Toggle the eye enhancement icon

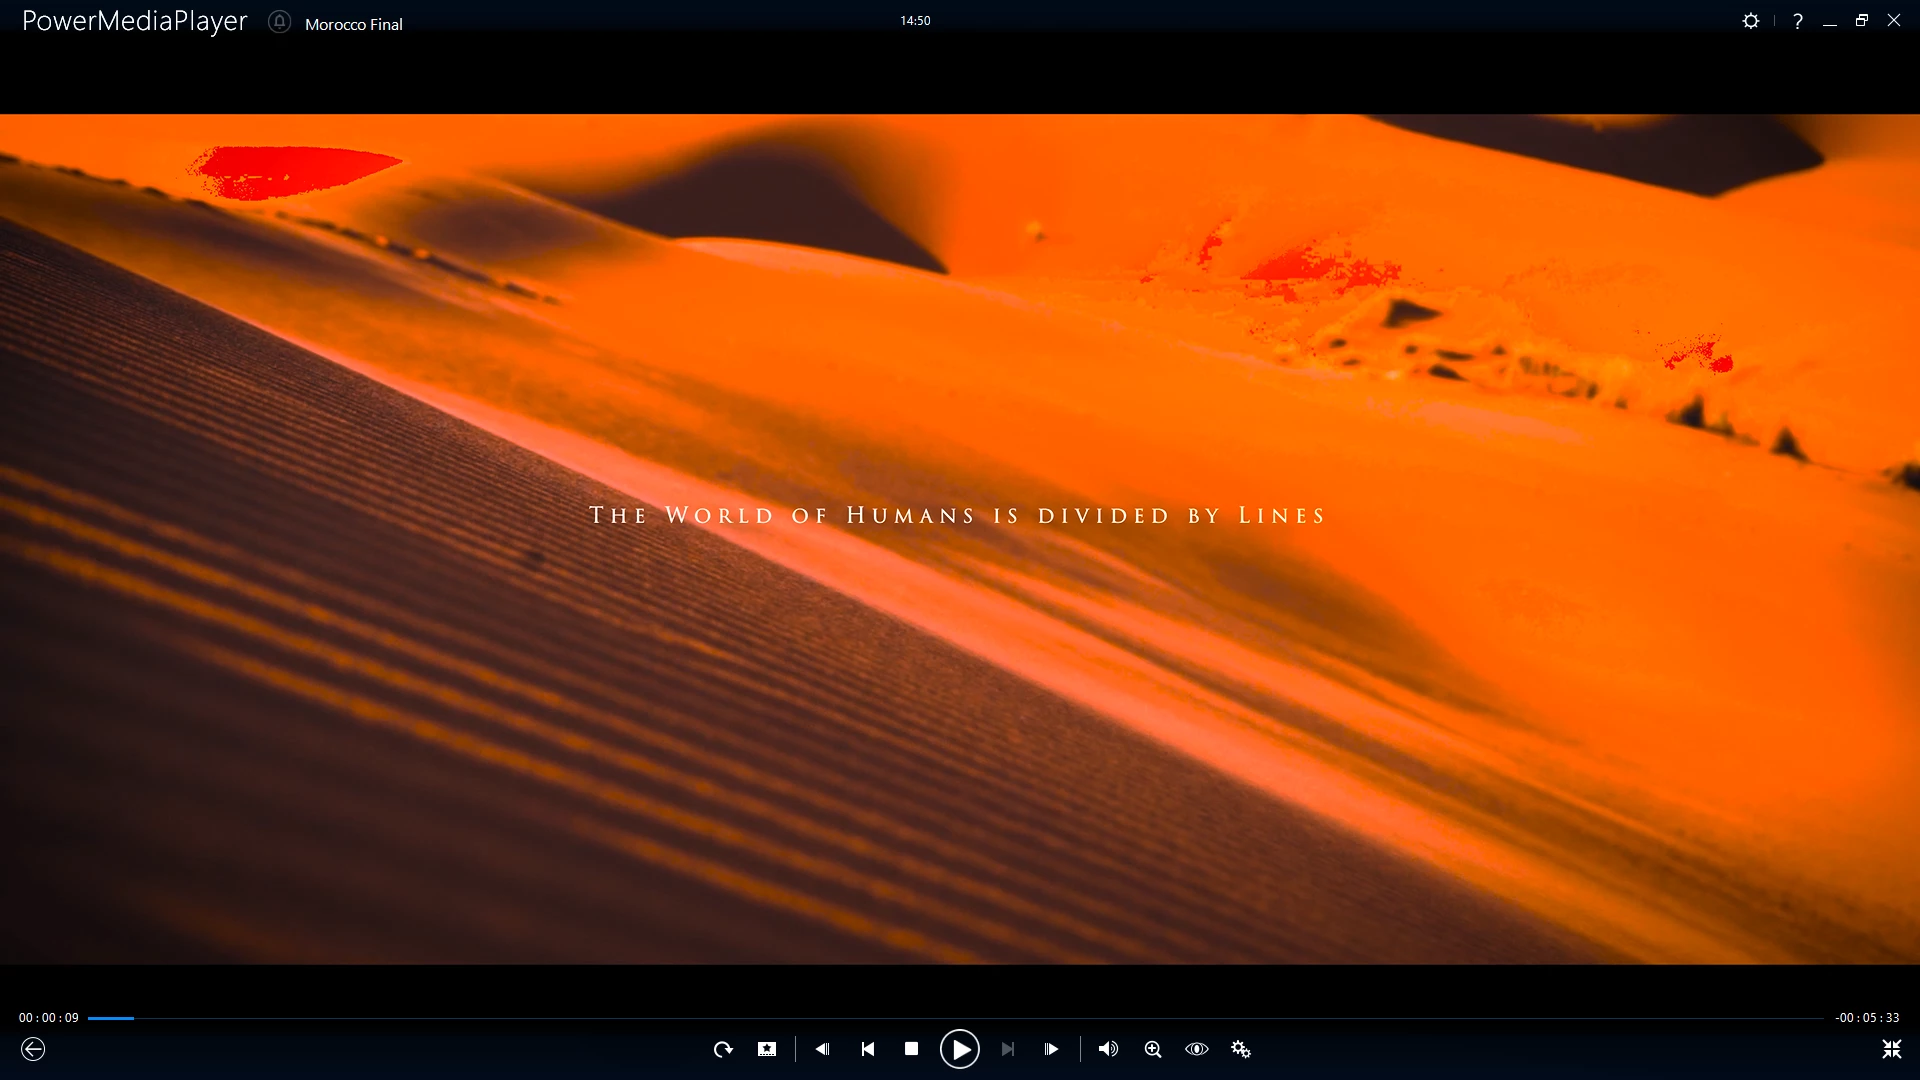(1197, 1049)
